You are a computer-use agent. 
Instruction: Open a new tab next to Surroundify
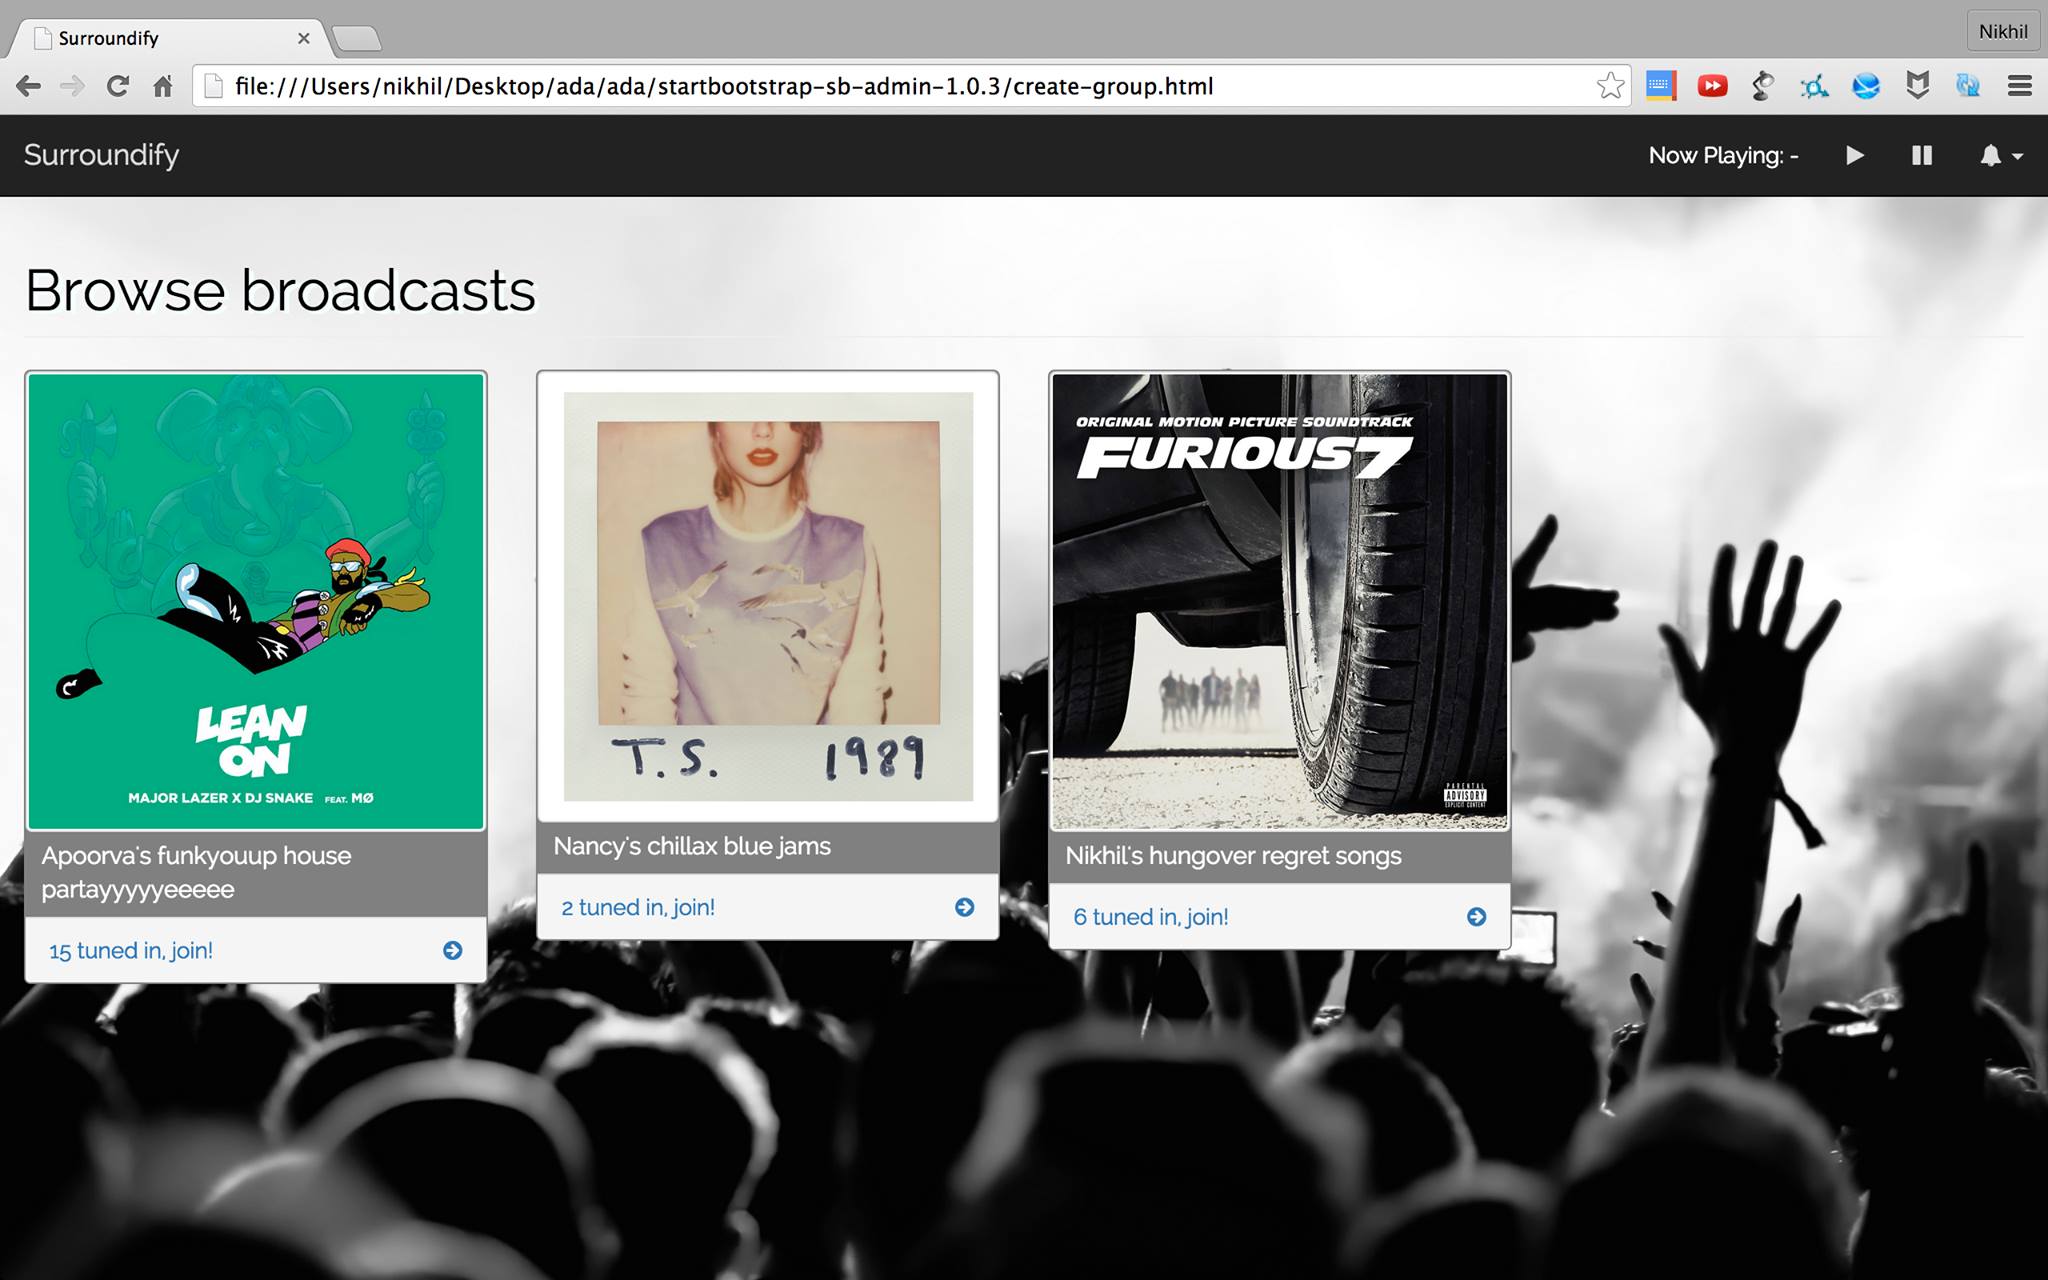(x=357, y=39)
